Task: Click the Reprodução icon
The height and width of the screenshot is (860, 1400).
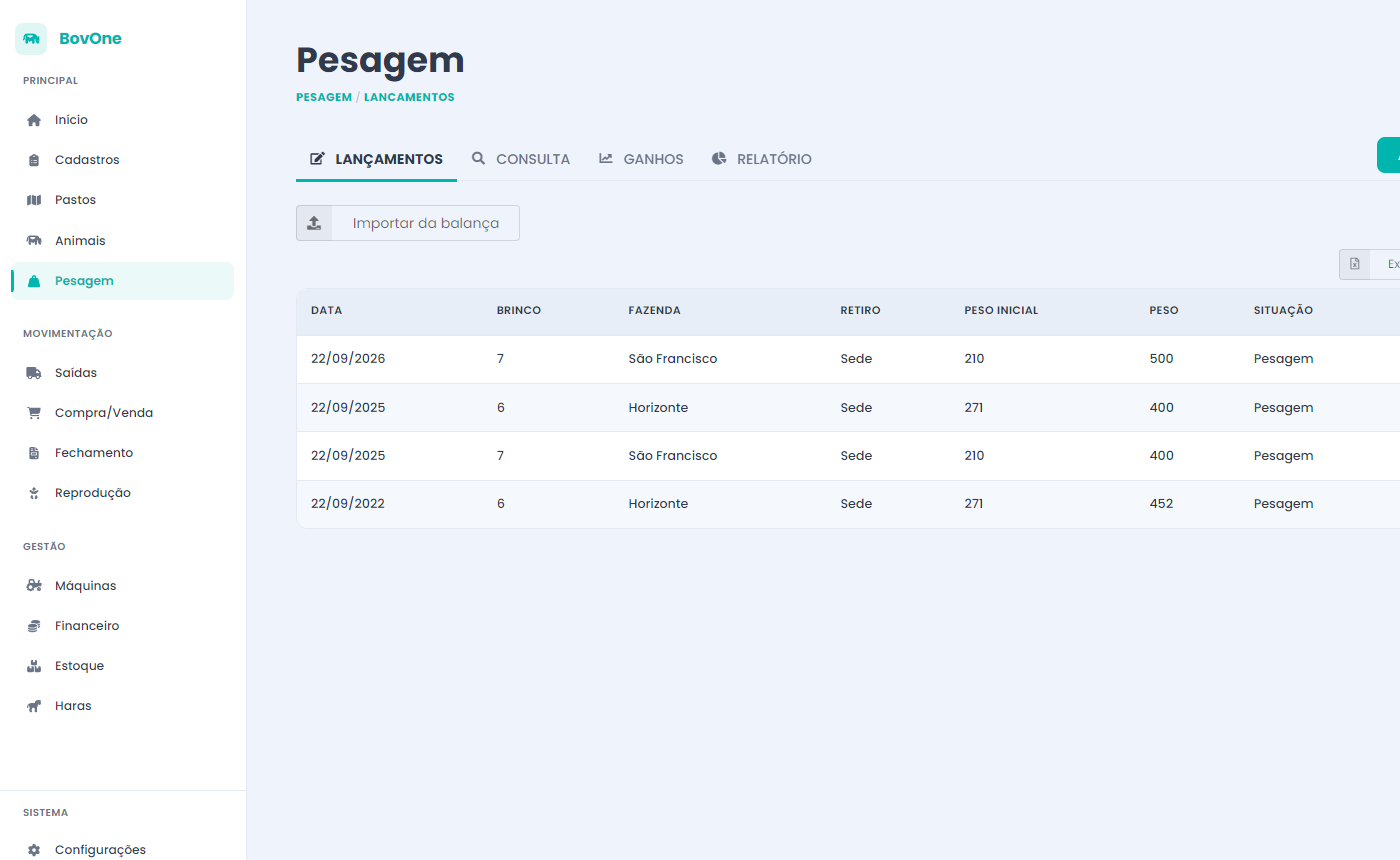Action: pos(34,493)
